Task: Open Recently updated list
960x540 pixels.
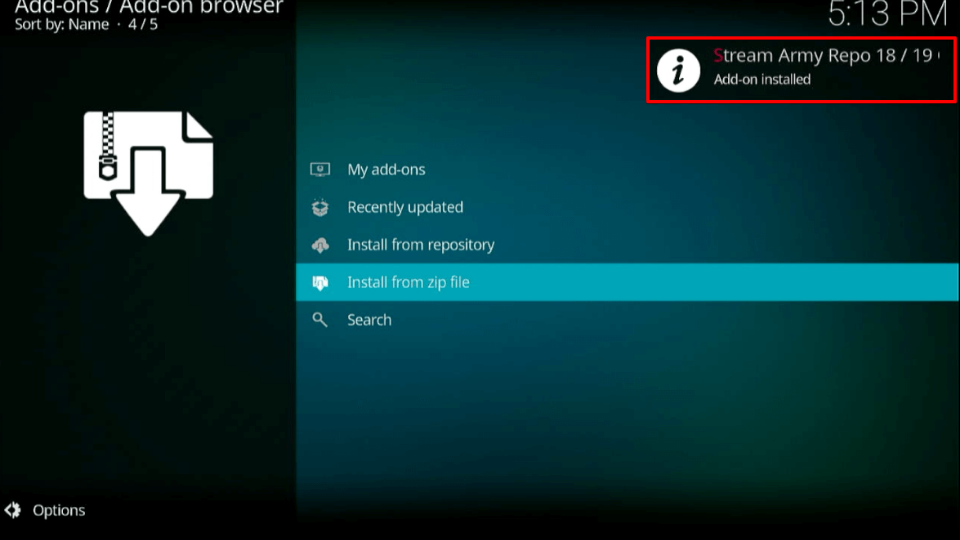Action: click(x=628, y=207)
